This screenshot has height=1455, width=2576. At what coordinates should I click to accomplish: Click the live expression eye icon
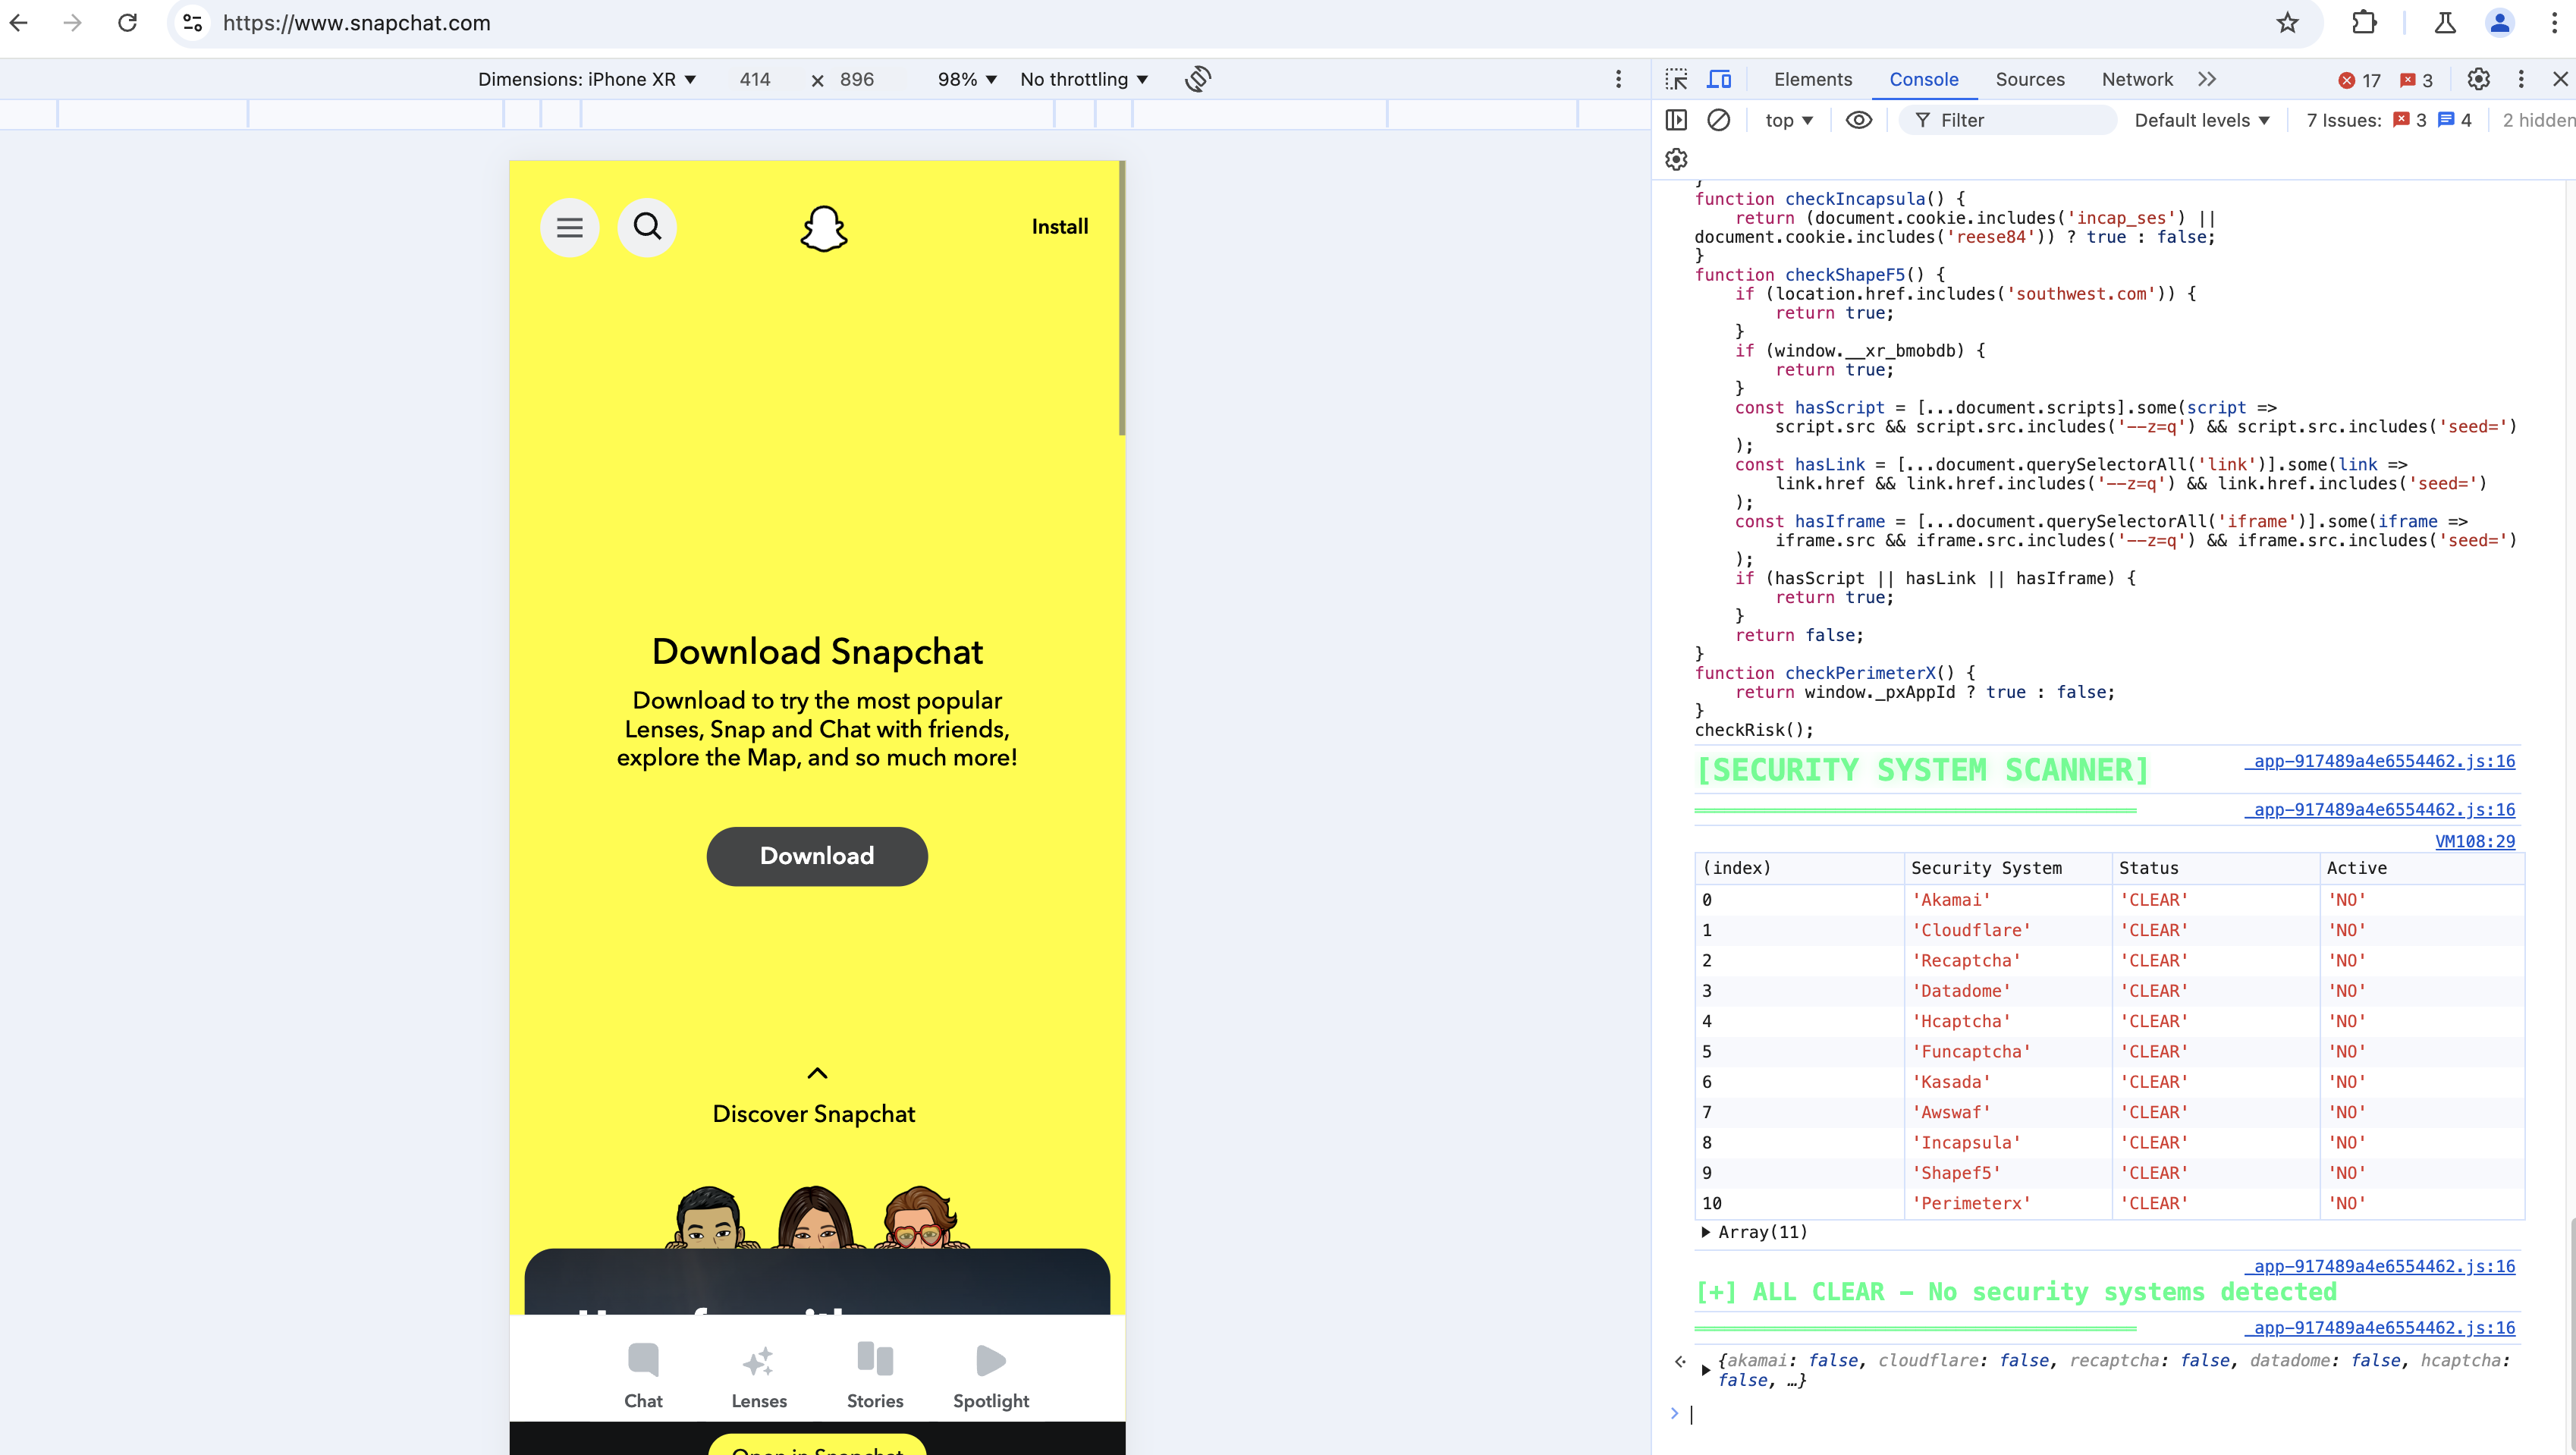(1858, 120)
